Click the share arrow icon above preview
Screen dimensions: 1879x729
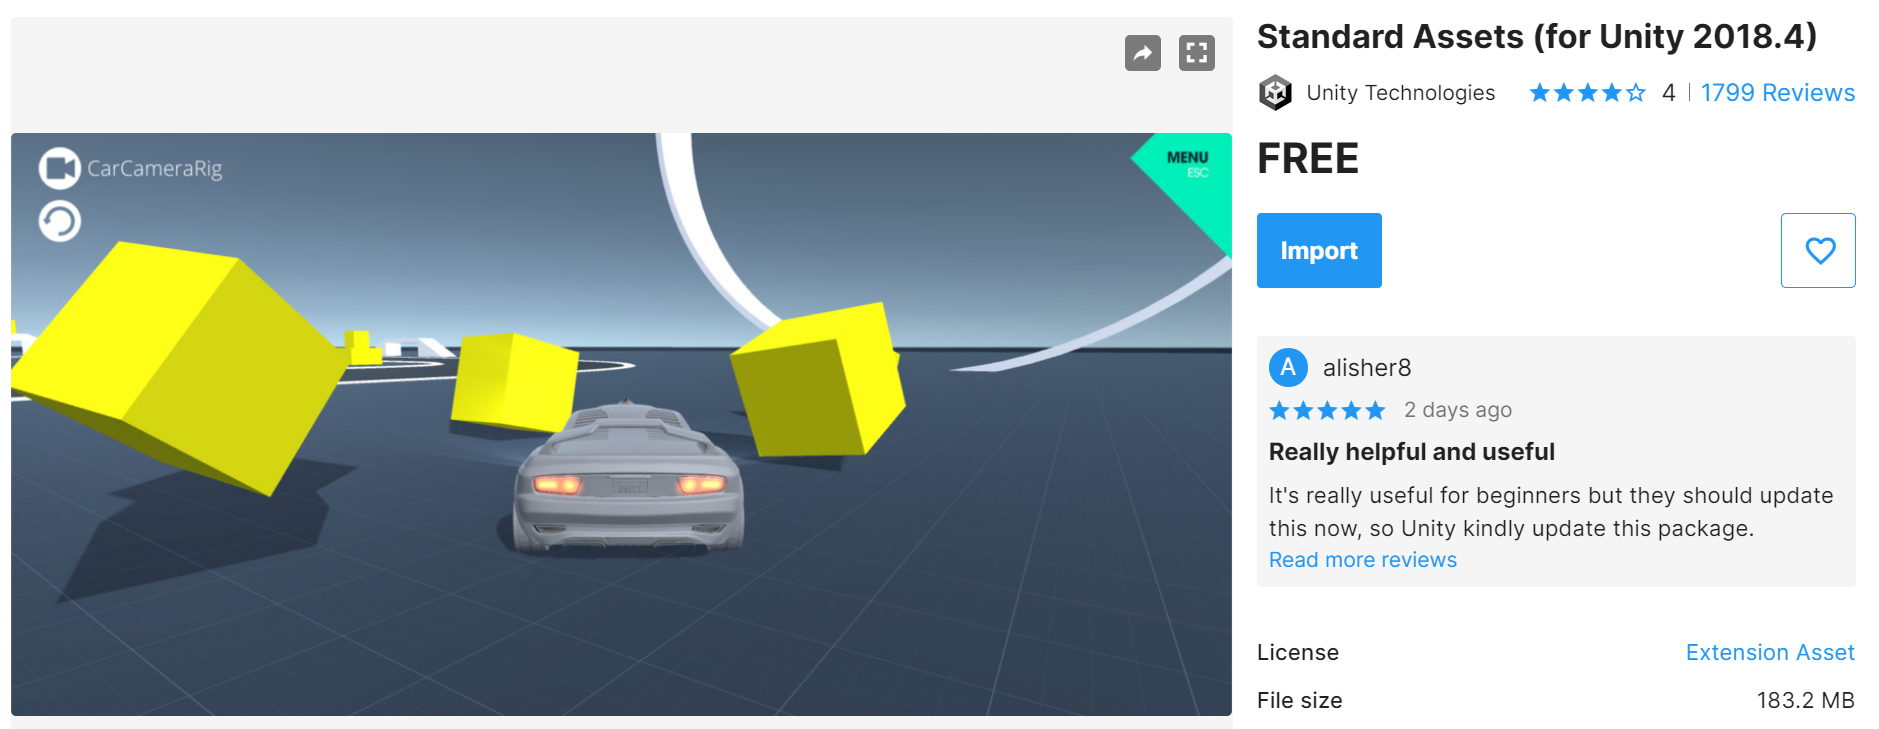(1142, 53)
